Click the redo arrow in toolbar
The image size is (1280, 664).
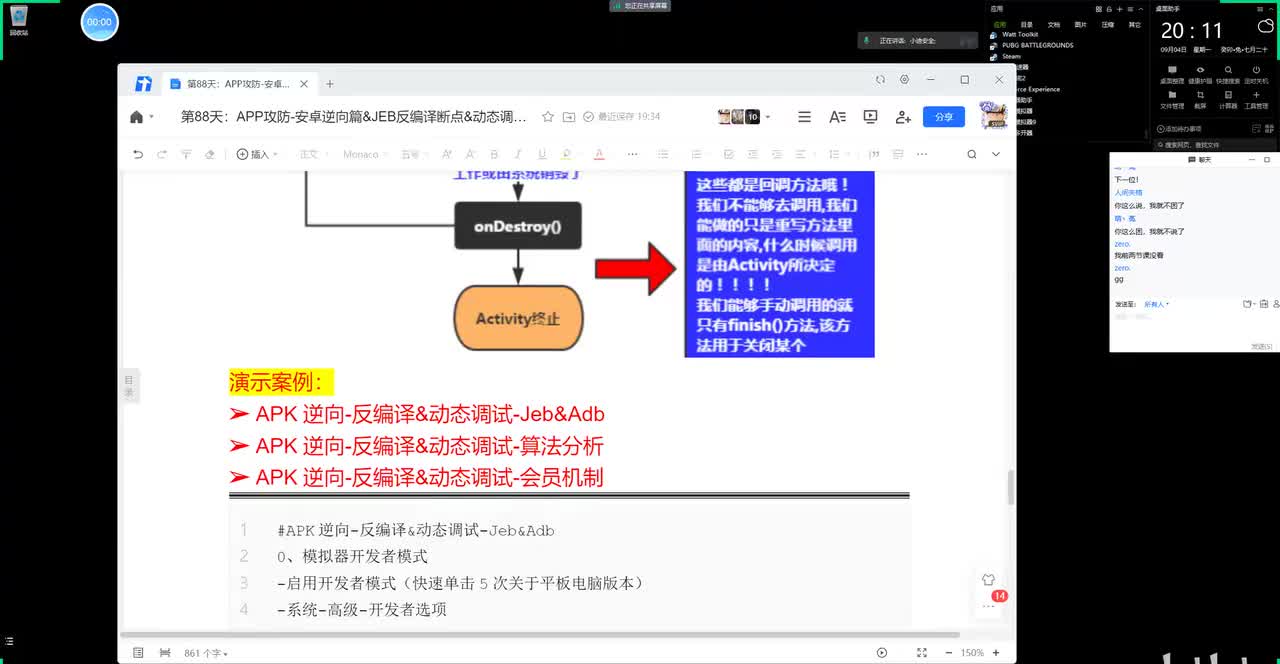162,154
